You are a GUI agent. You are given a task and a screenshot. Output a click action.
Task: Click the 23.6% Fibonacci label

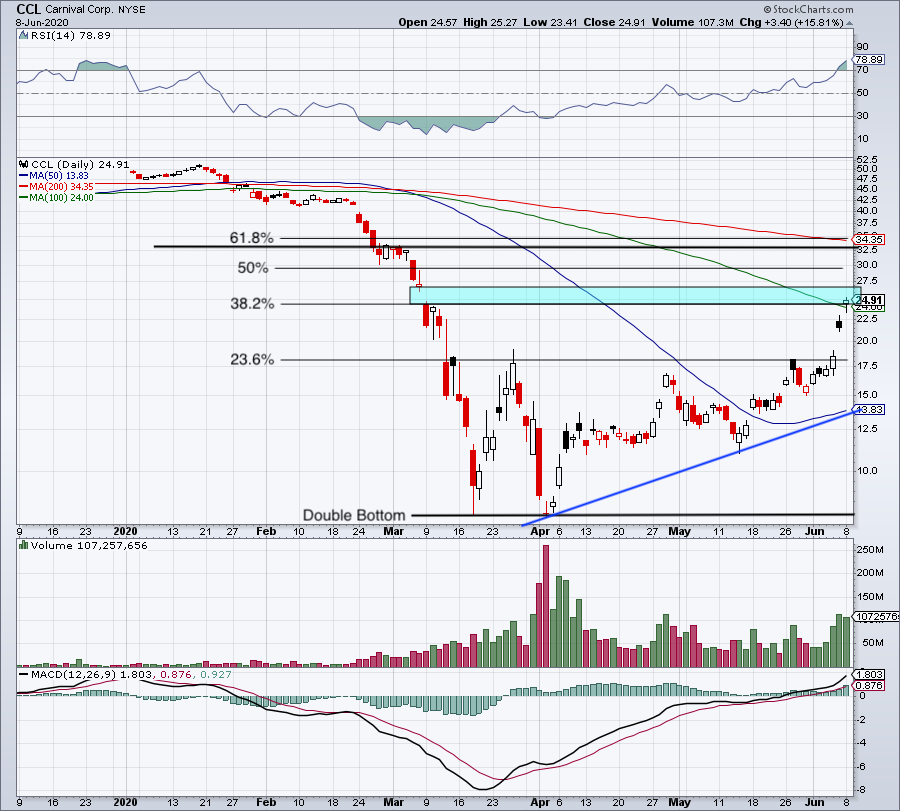click(252, 359)
